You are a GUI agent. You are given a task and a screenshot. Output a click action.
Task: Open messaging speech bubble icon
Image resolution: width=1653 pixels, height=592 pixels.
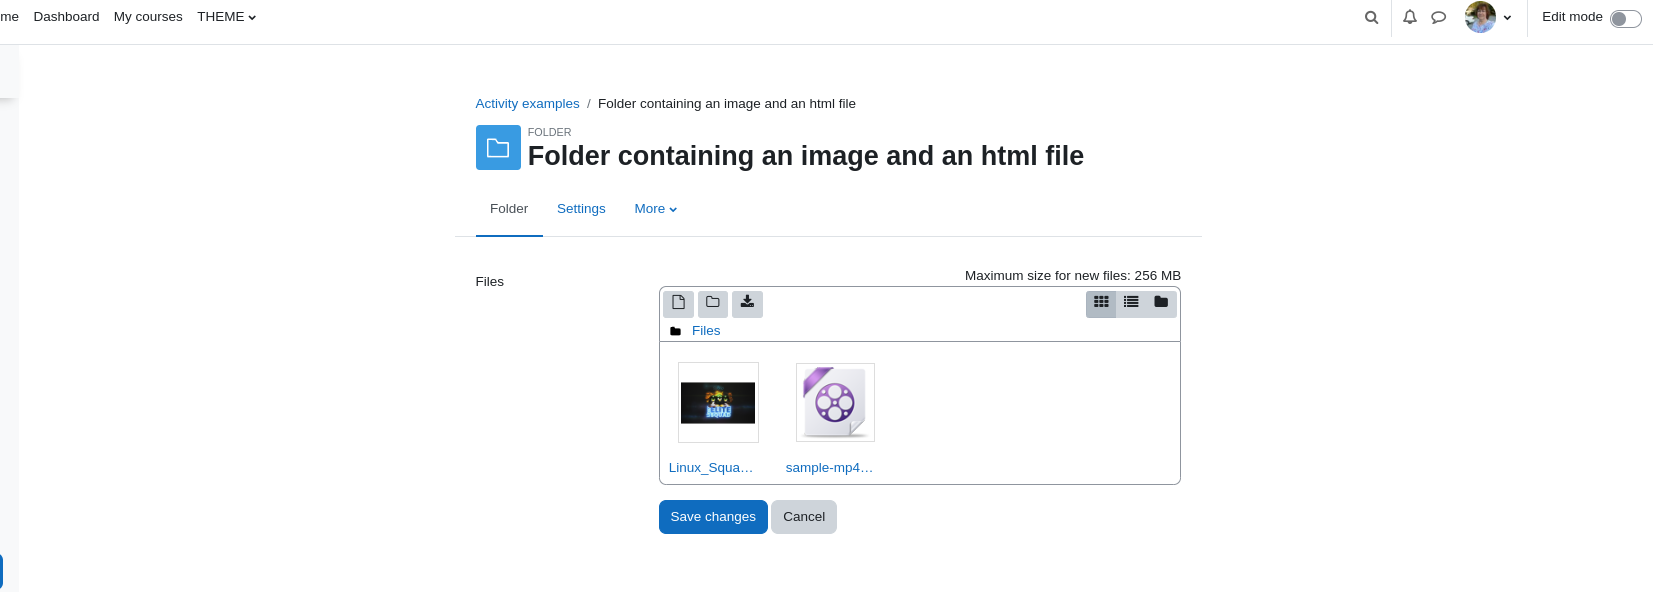click(1438, 17)
